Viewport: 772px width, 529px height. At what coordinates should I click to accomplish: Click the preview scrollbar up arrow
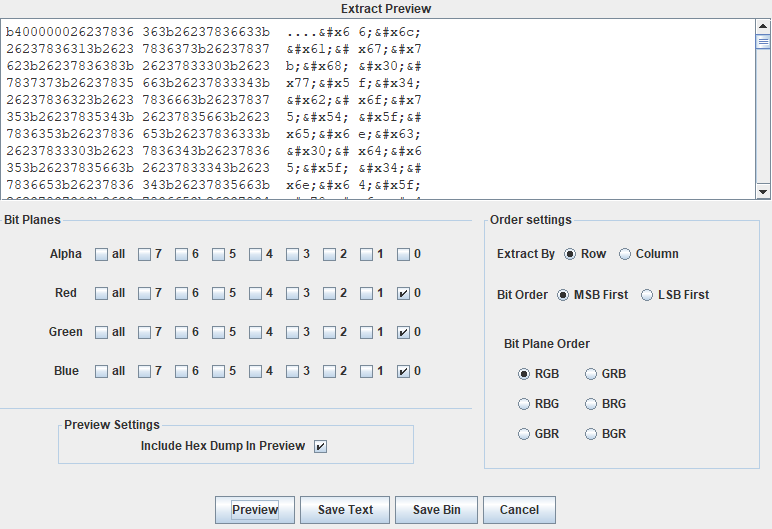coord(763,26)
